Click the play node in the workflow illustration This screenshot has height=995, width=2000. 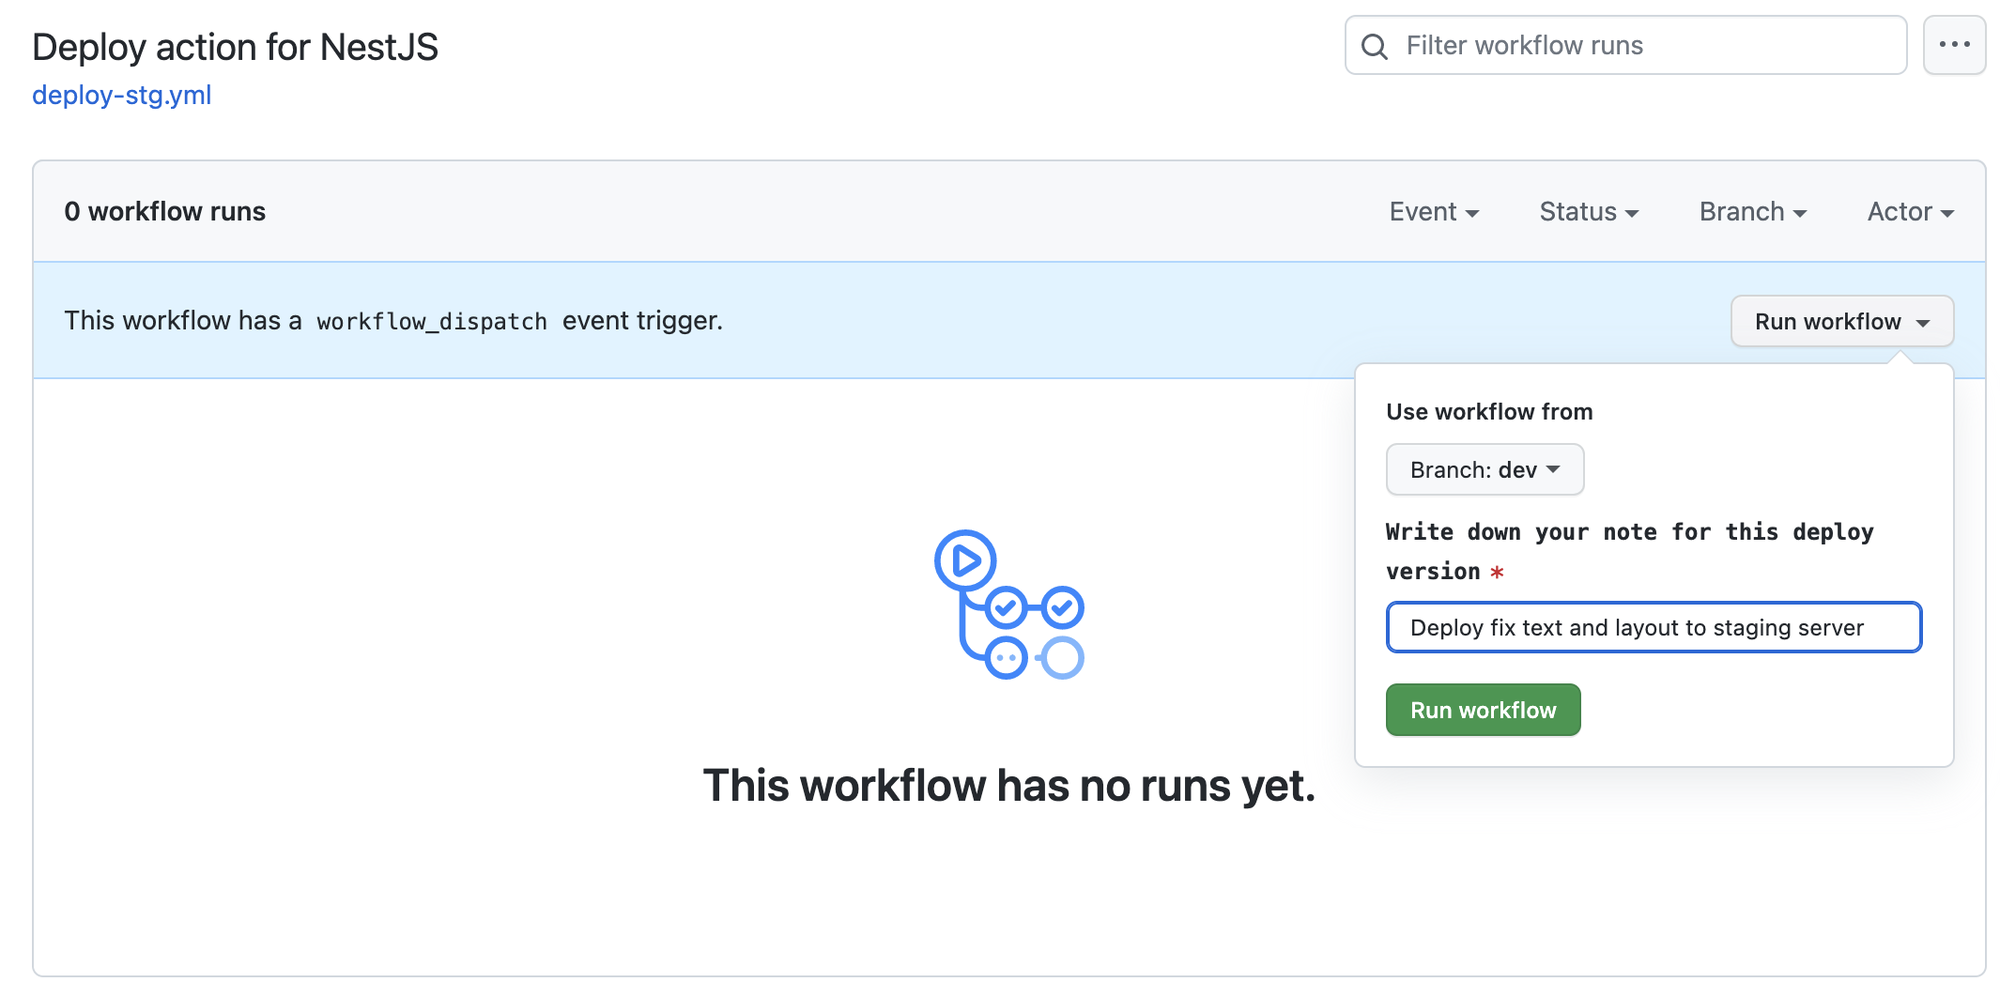(963, 560)
